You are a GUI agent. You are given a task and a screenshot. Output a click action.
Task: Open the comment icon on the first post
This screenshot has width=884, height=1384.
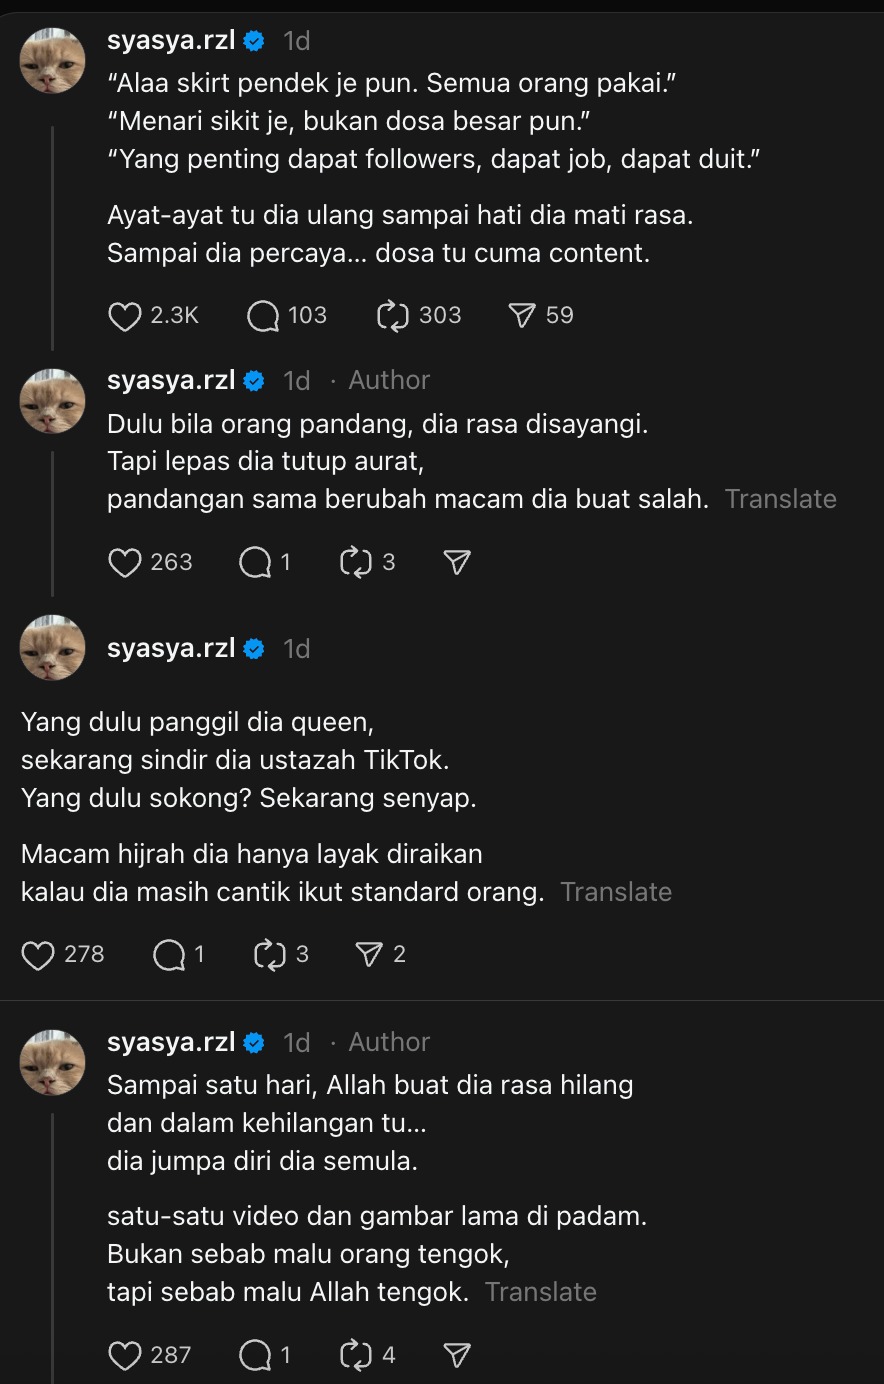[261, 315]
